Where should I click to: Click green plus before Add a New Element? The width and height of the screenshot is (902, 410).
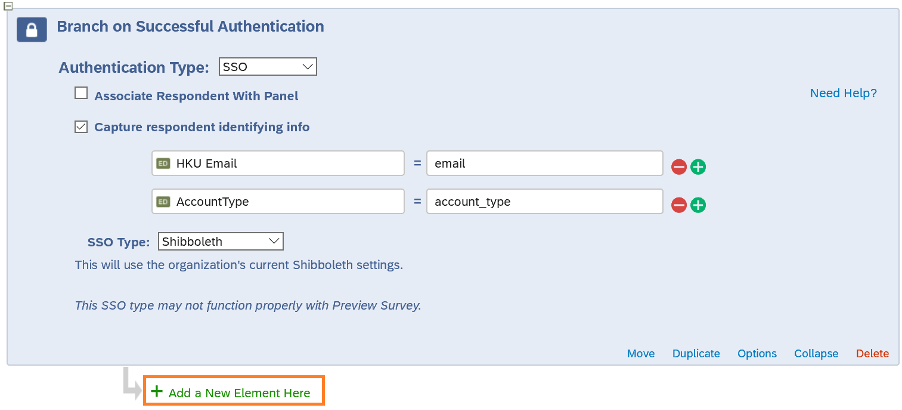[157, 392]
